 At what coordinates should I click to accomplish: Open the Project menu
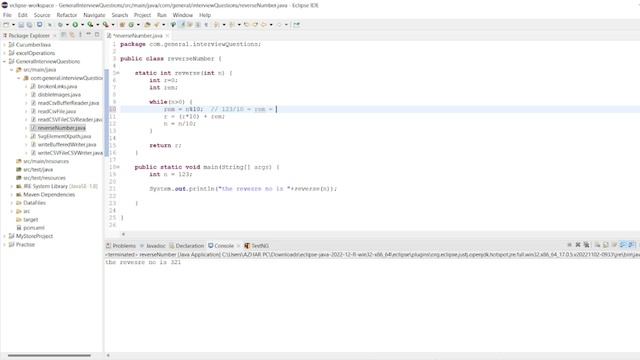(142, 15)
